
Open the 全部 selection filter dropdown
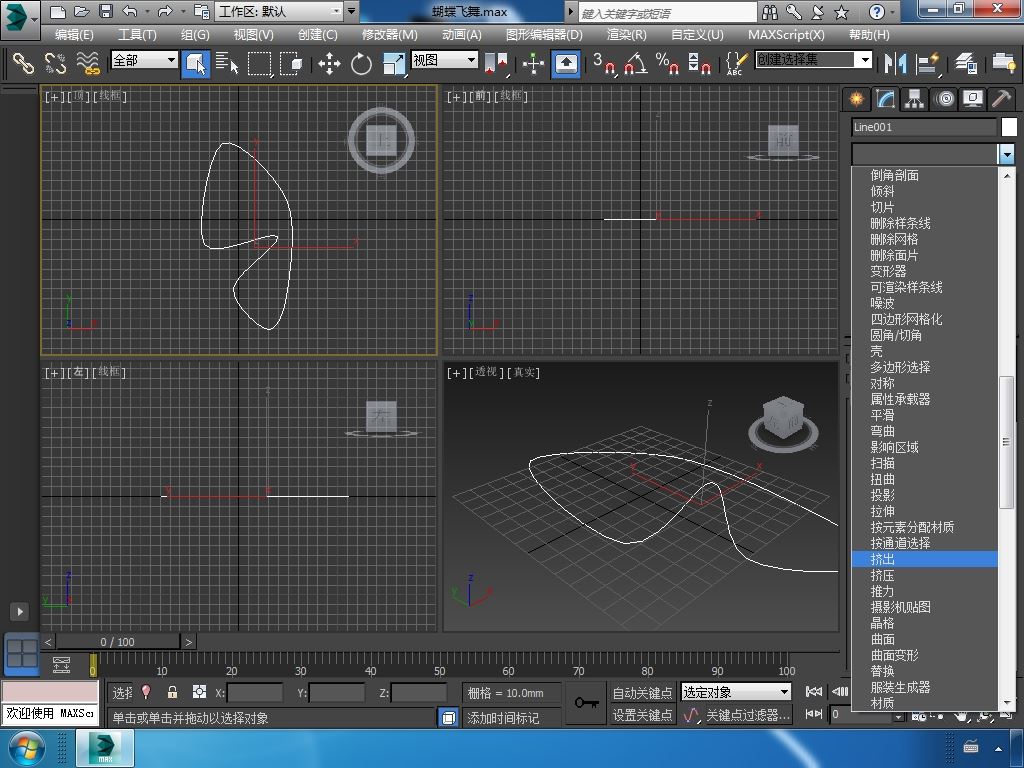point(144,60)
